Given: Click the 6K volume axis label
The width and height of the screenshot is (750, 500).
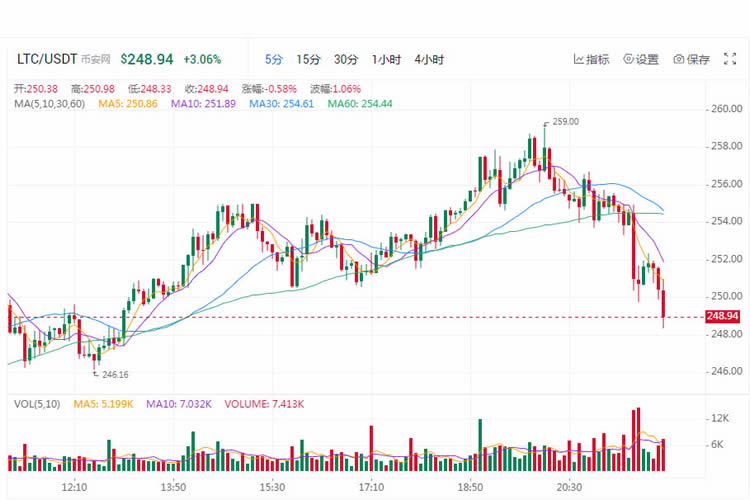Looking at the screenshot, I should 717,444.
